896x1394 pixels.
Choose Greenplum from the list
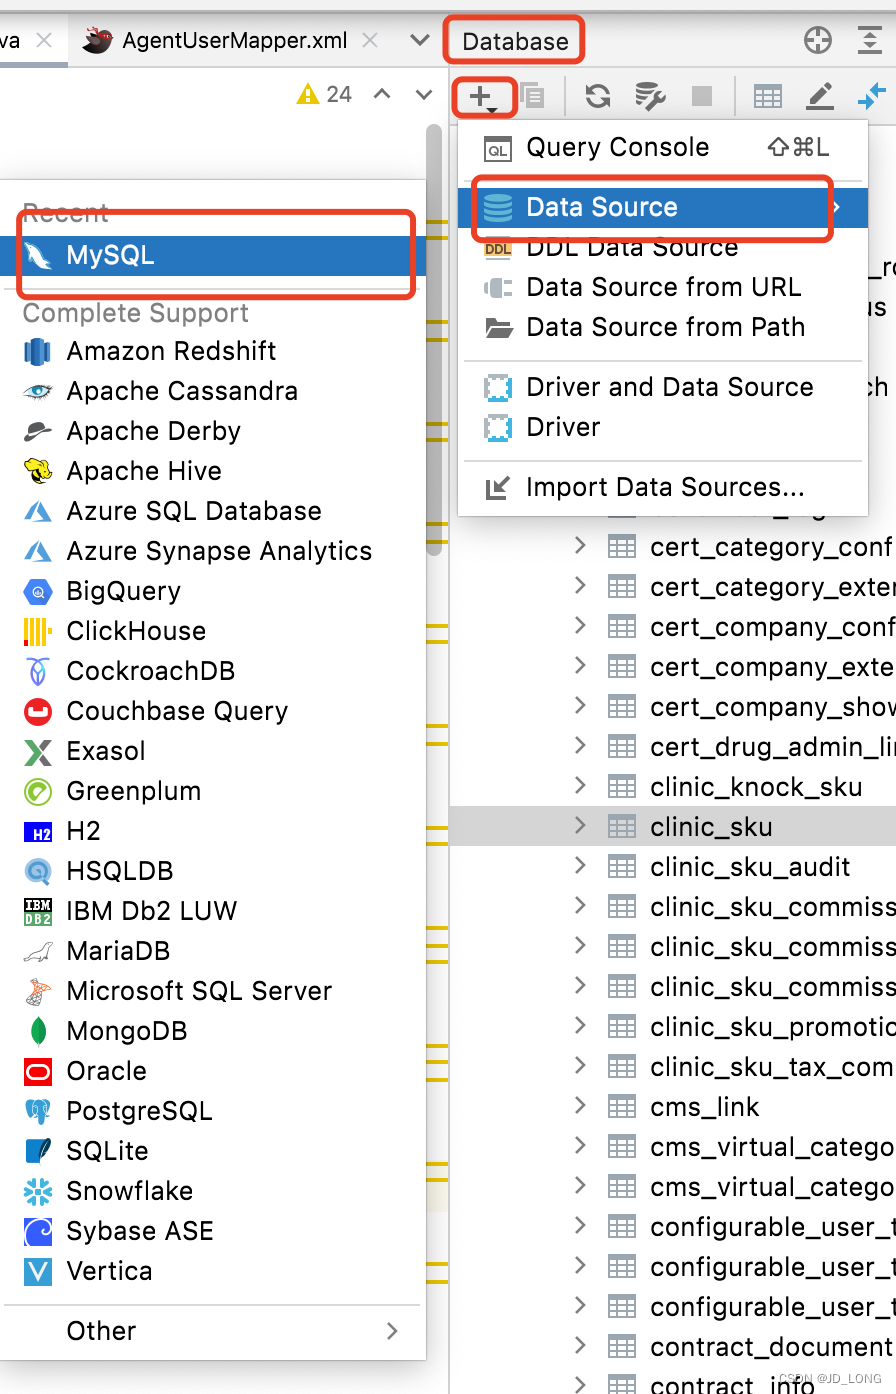(213, 791)
